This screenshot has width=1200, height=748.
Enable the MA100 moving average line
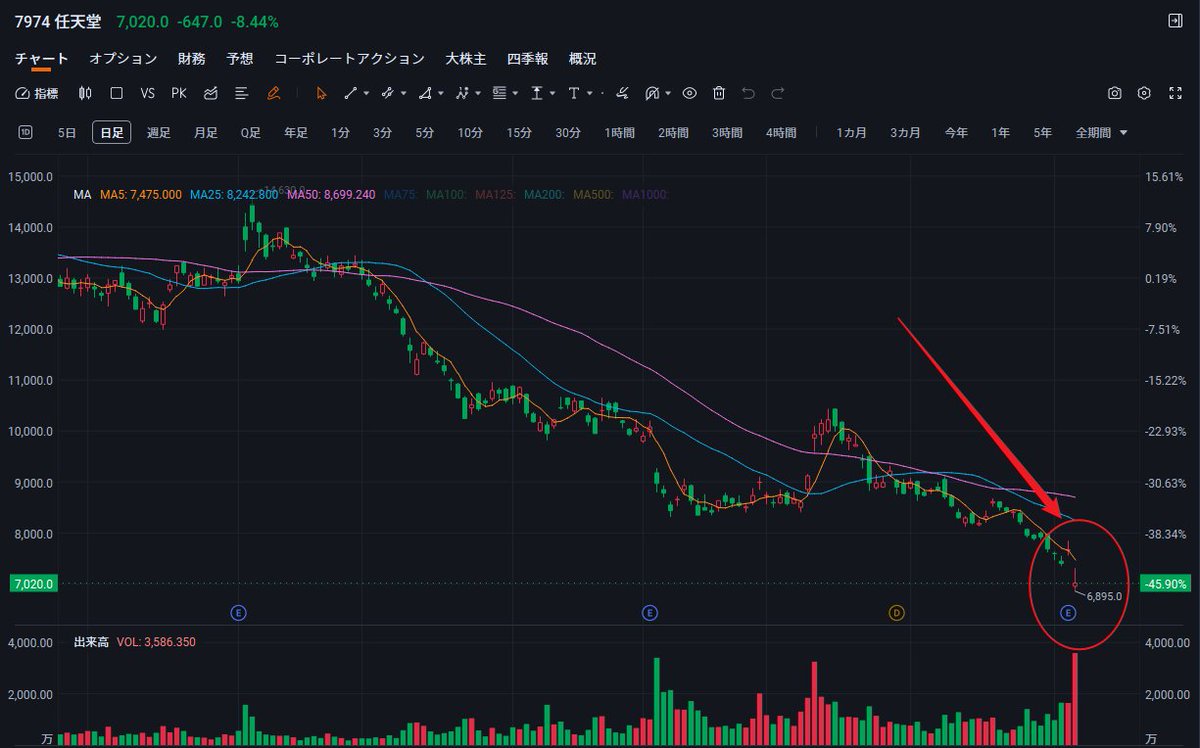446,194
